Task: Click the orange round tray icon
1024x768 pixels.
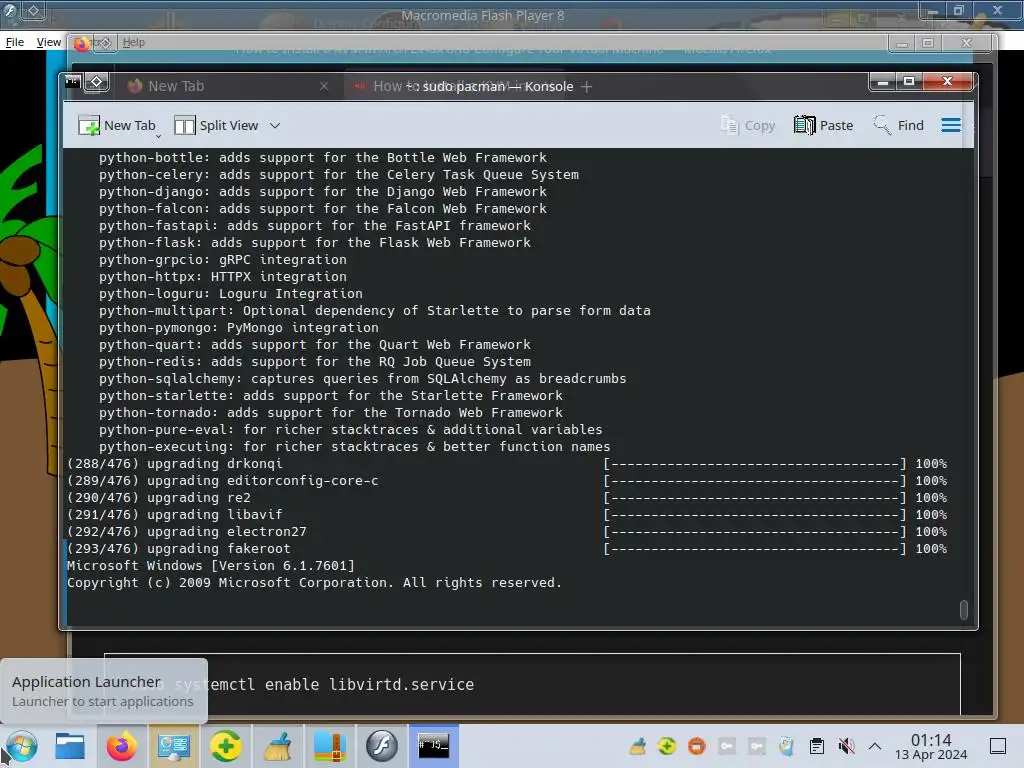Action: pos(697,746)
